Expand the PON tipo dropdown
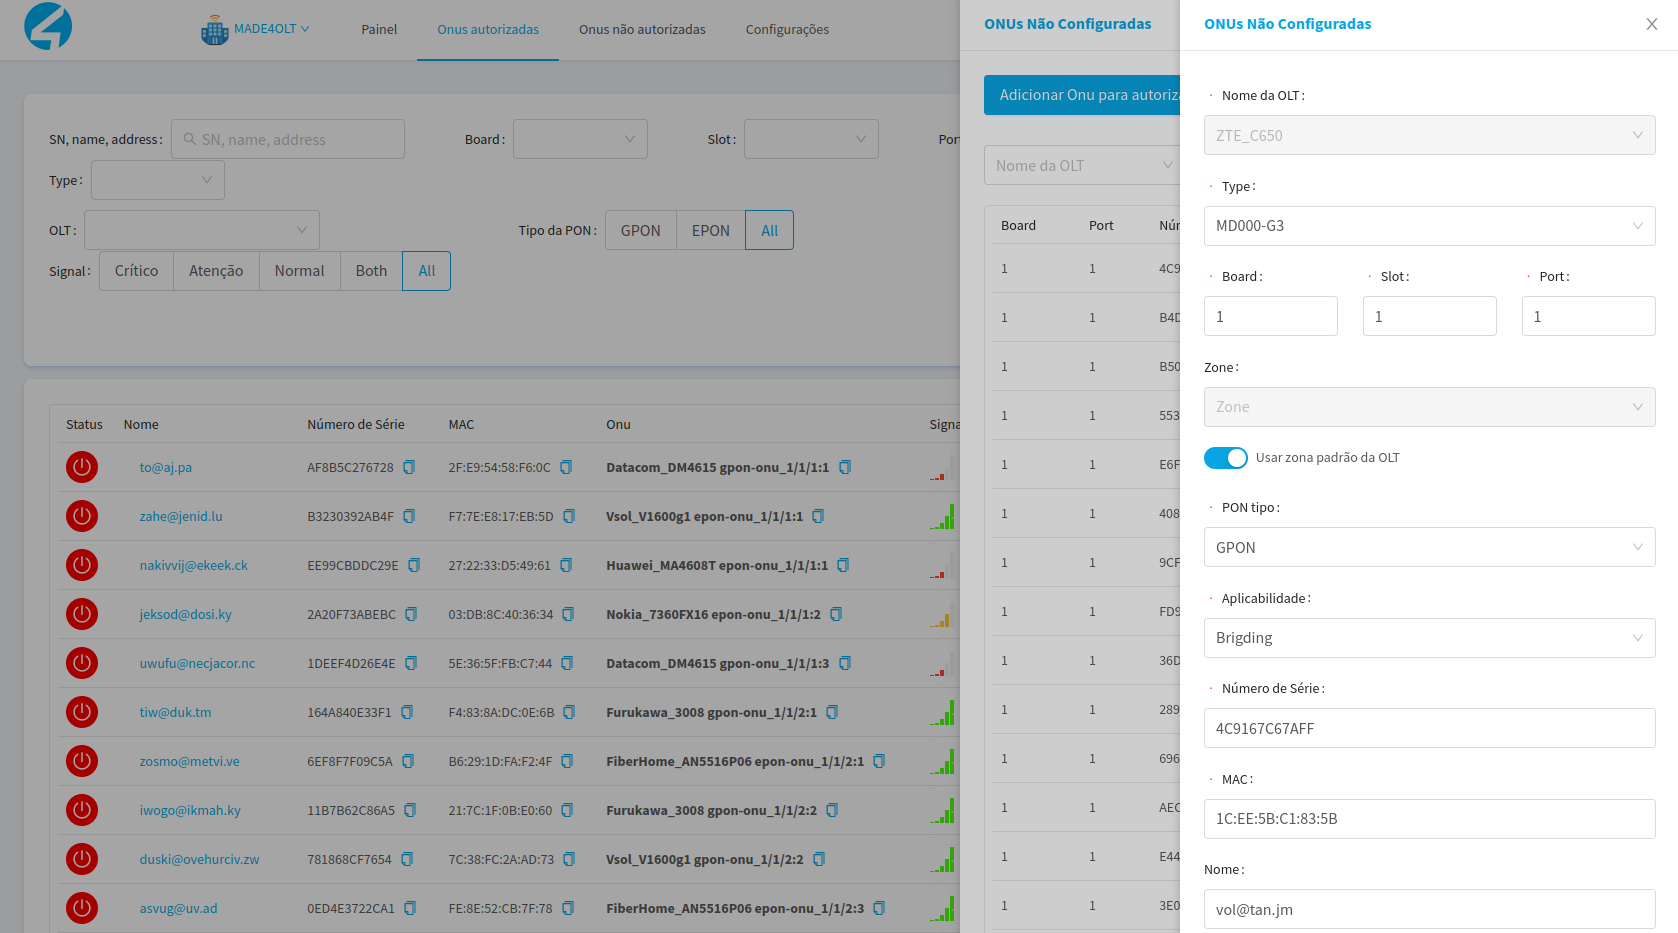This screenshot has width=1678, height=933. 1428,547
